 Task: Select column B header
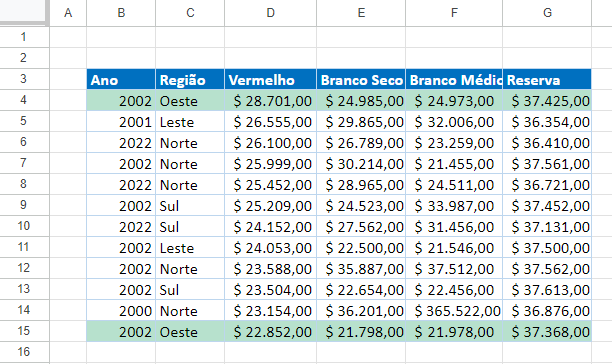[121, 13]
